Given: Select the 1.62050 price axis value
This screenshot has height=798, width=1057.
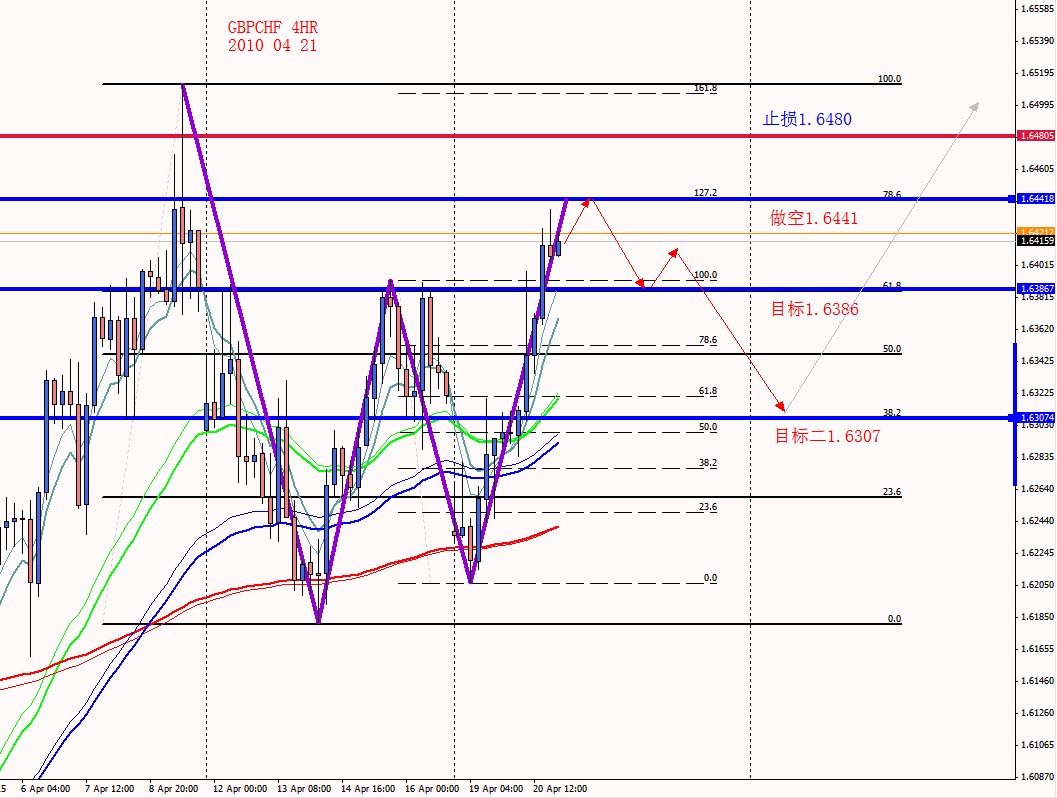Looking at the screenshot, I should tap(1037, 585).
